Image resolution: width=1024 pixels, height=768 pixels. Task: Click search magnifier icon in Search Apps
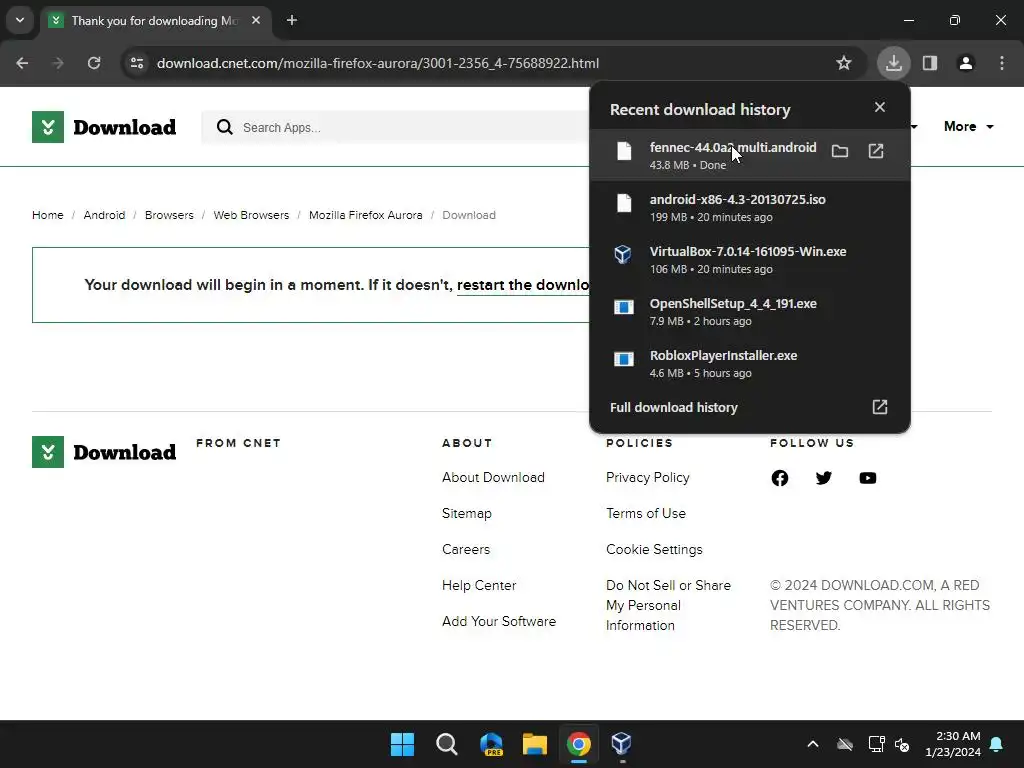point(225,127)
